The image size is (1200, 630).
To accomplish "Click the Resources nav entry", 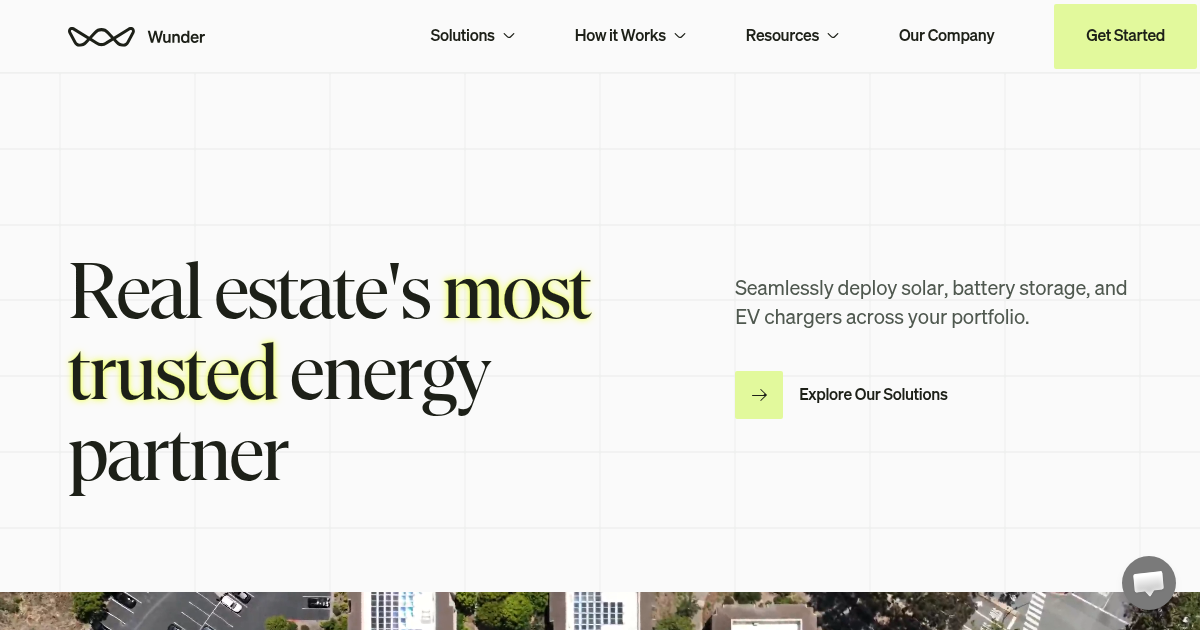I will (782, 35).
